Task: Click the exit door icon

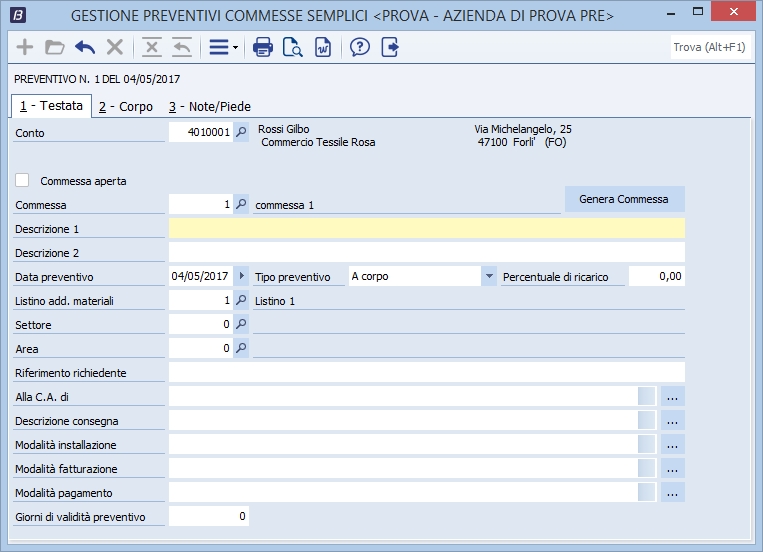Action: tap(390, 47)
